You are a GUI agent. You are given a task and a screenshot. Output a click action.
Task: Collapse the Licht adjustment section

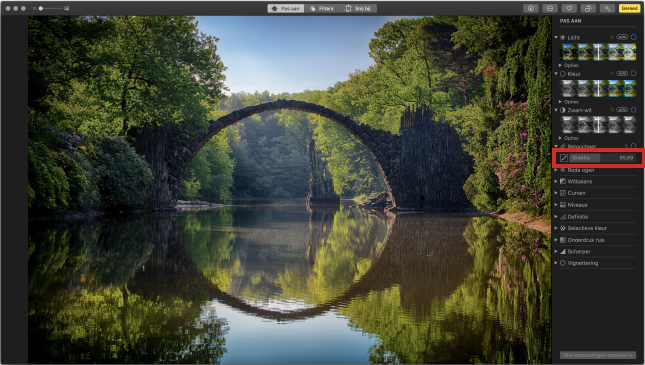pos(556,37)
